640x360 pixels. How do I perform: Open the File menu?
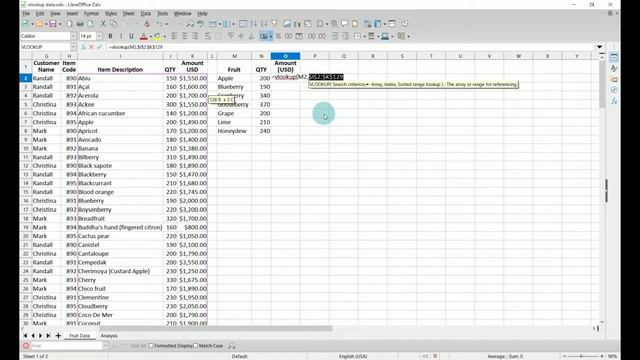pos(26,13)
